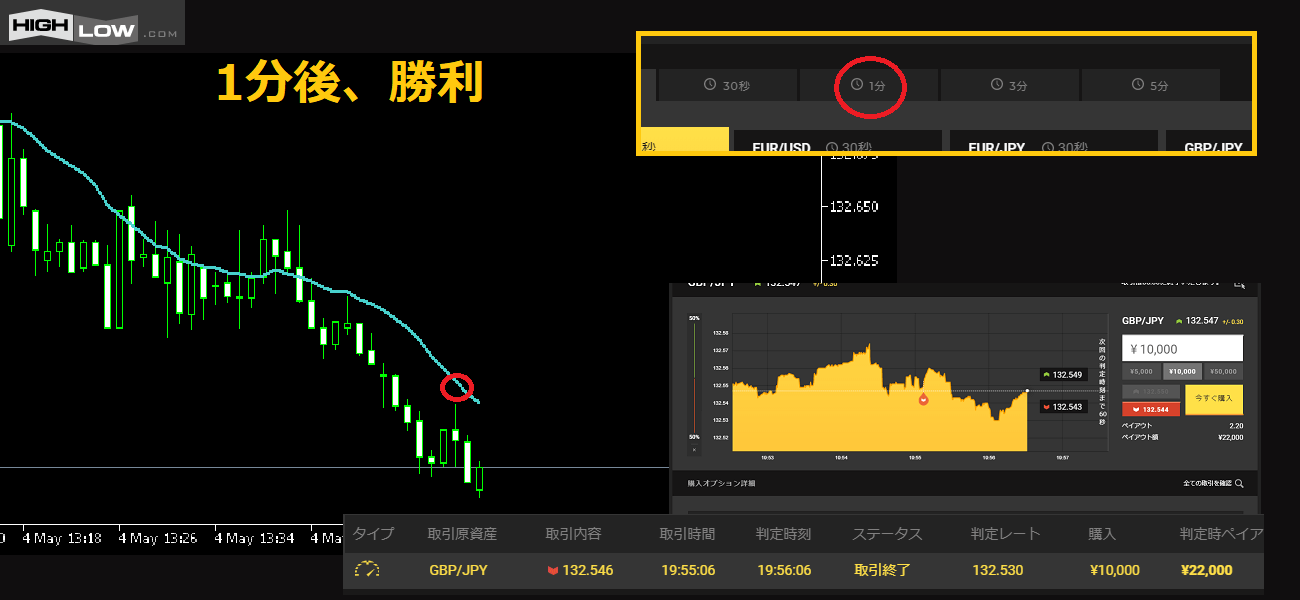Select the 1分 expiry tab
This screenshot has height=600, width=1300.
coord(868,86)
